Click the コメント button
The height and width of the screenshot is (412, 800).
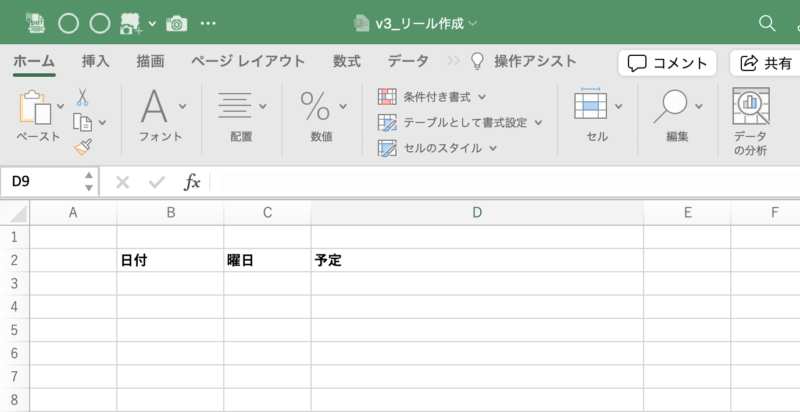coord(667,63)
